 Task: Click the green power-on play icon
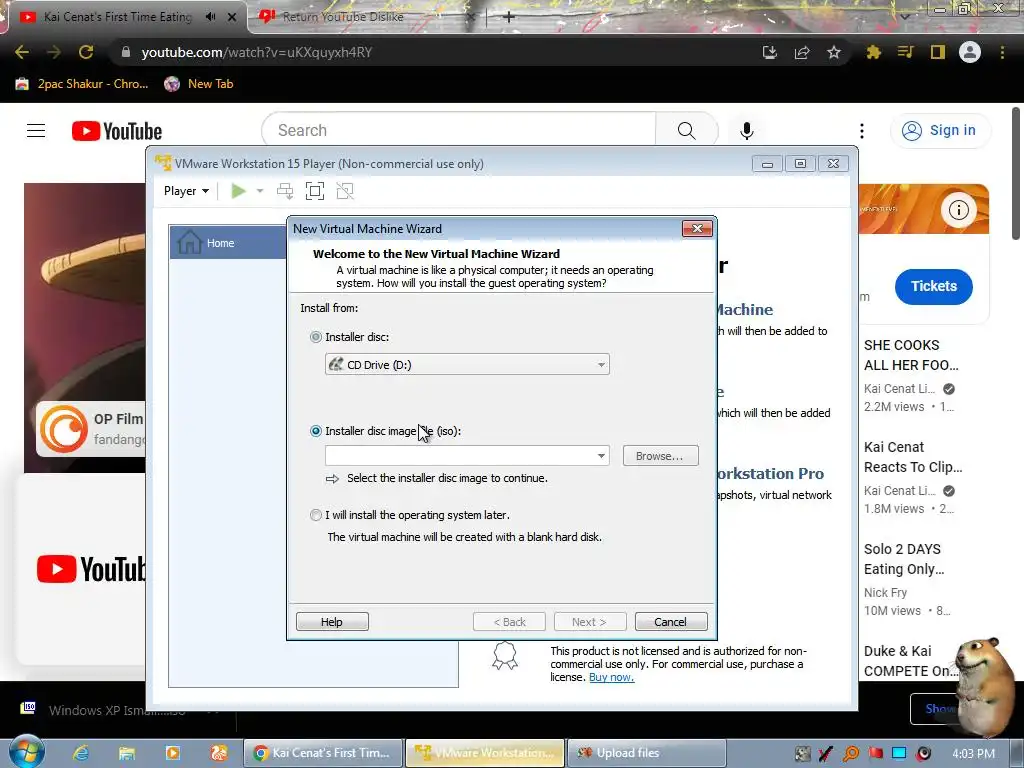[x=238, y=191]
